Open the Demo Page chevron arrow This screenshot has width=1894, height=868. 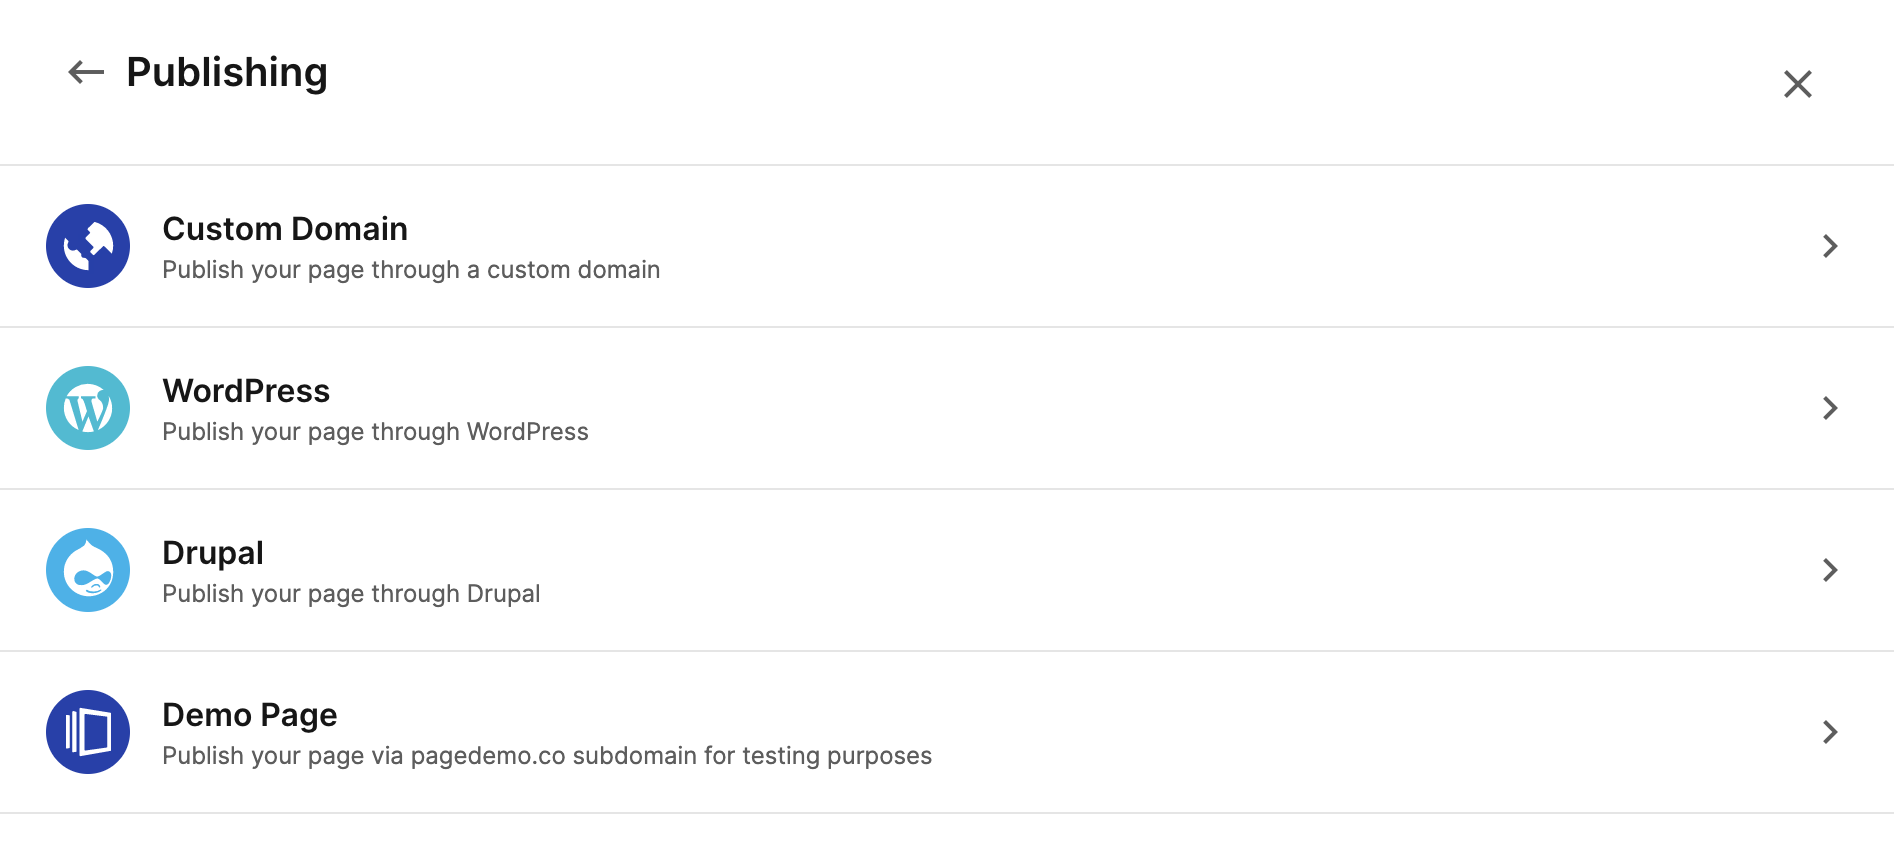click(1830, 732)
